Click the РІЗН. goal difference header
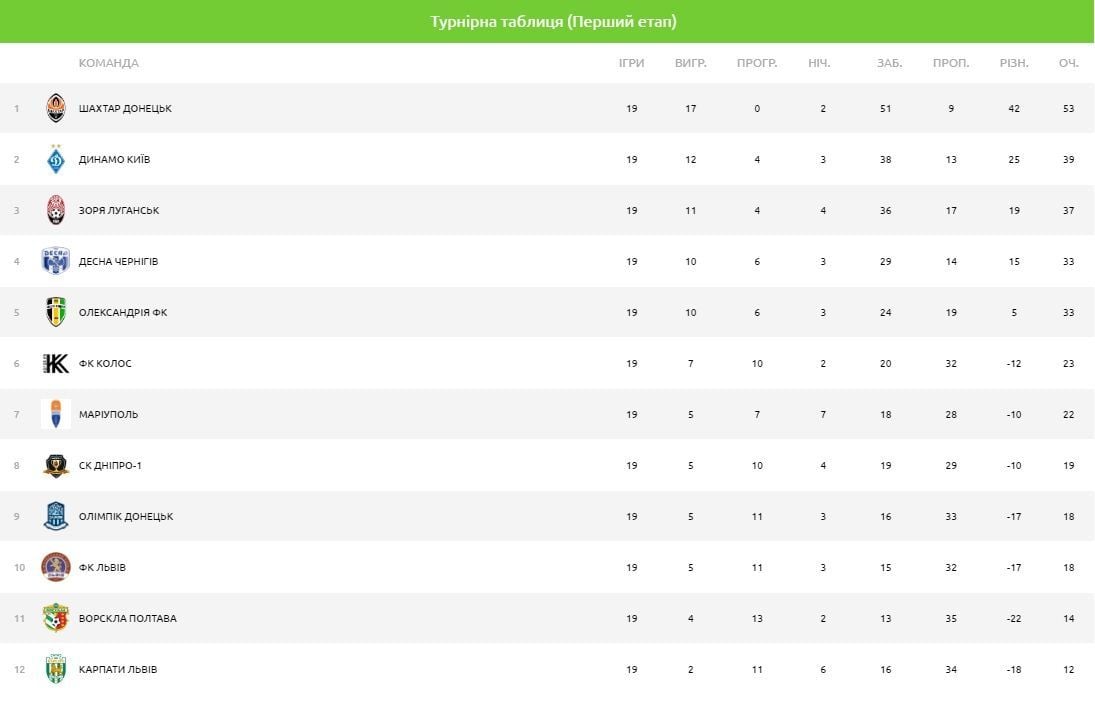This screenshot has width=1095, height=707. click(x=1013, y=63)
